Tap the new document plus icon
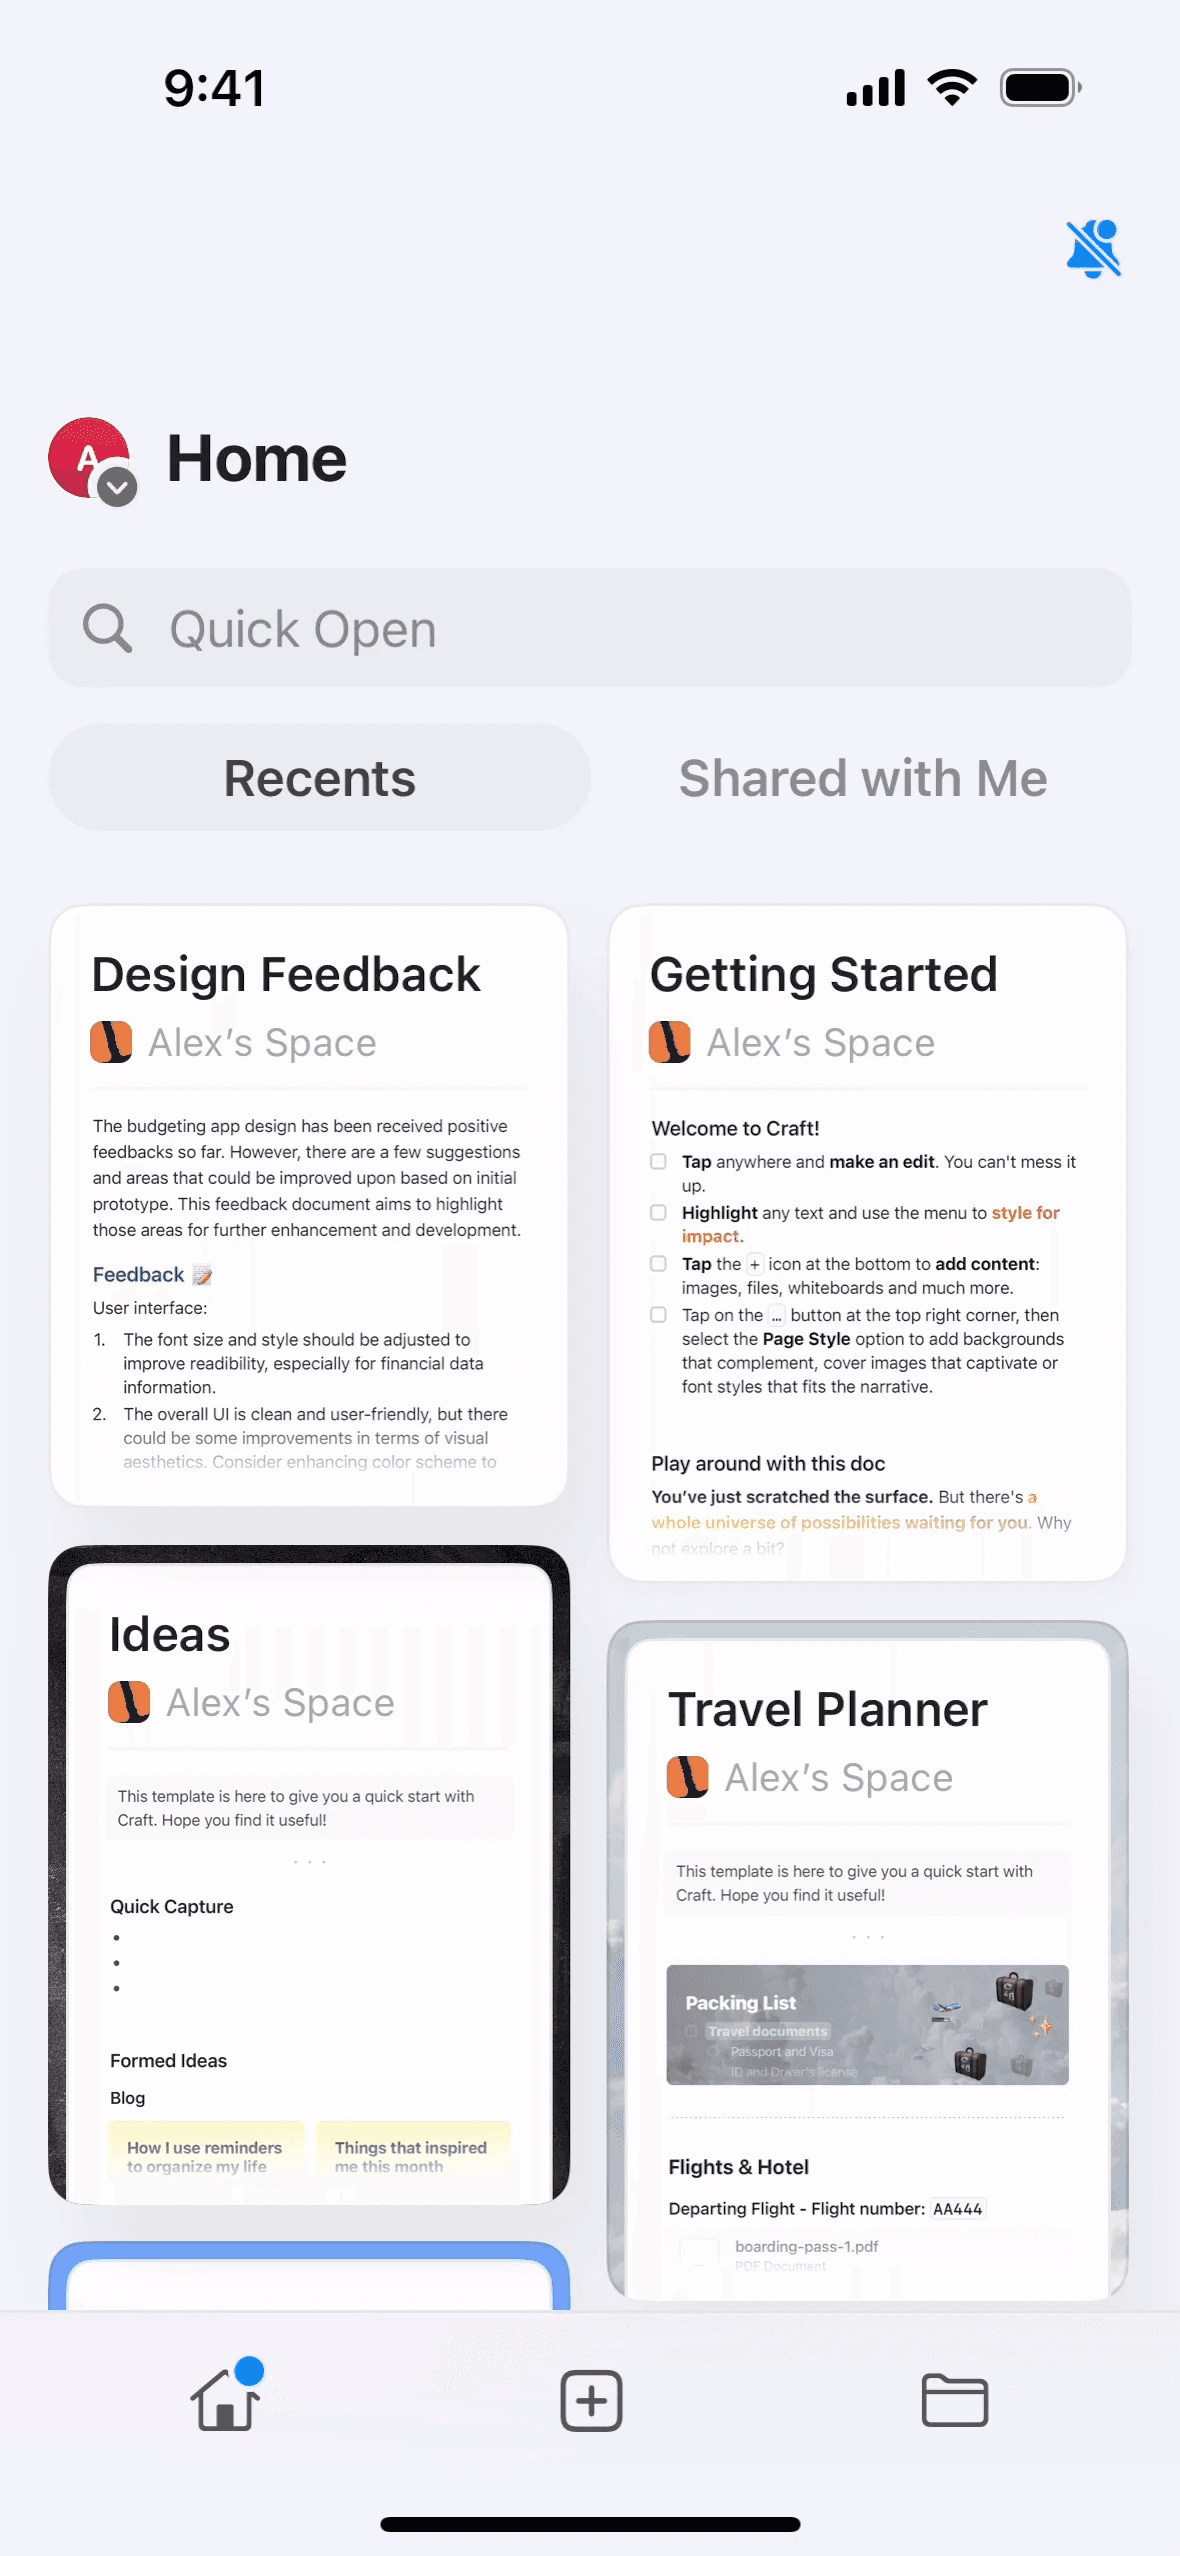This screenshot has width=1180, height=2556. (x=591, y=2400)
